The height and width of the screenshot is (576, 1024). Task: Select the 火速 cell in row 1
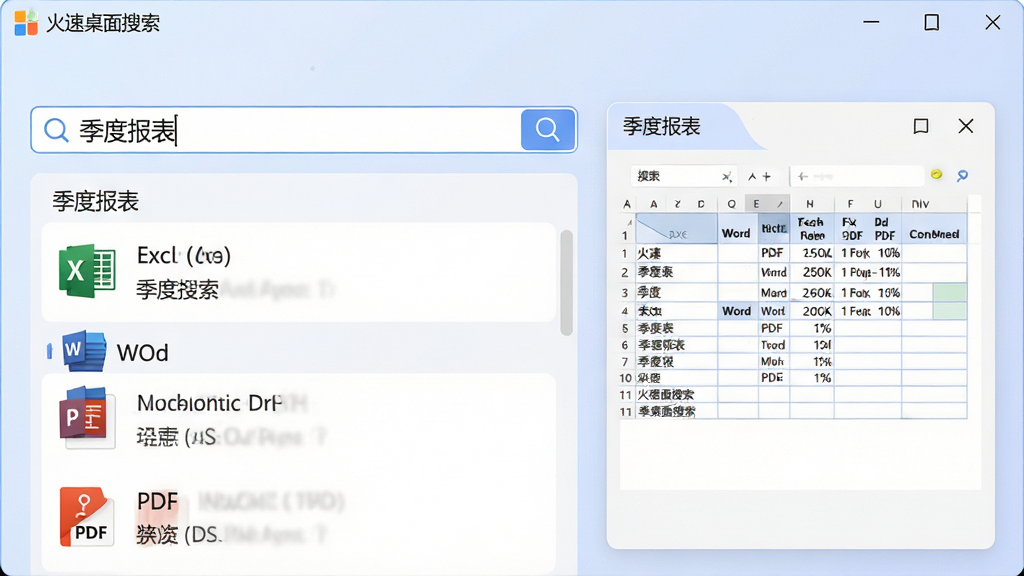(677, 253)
